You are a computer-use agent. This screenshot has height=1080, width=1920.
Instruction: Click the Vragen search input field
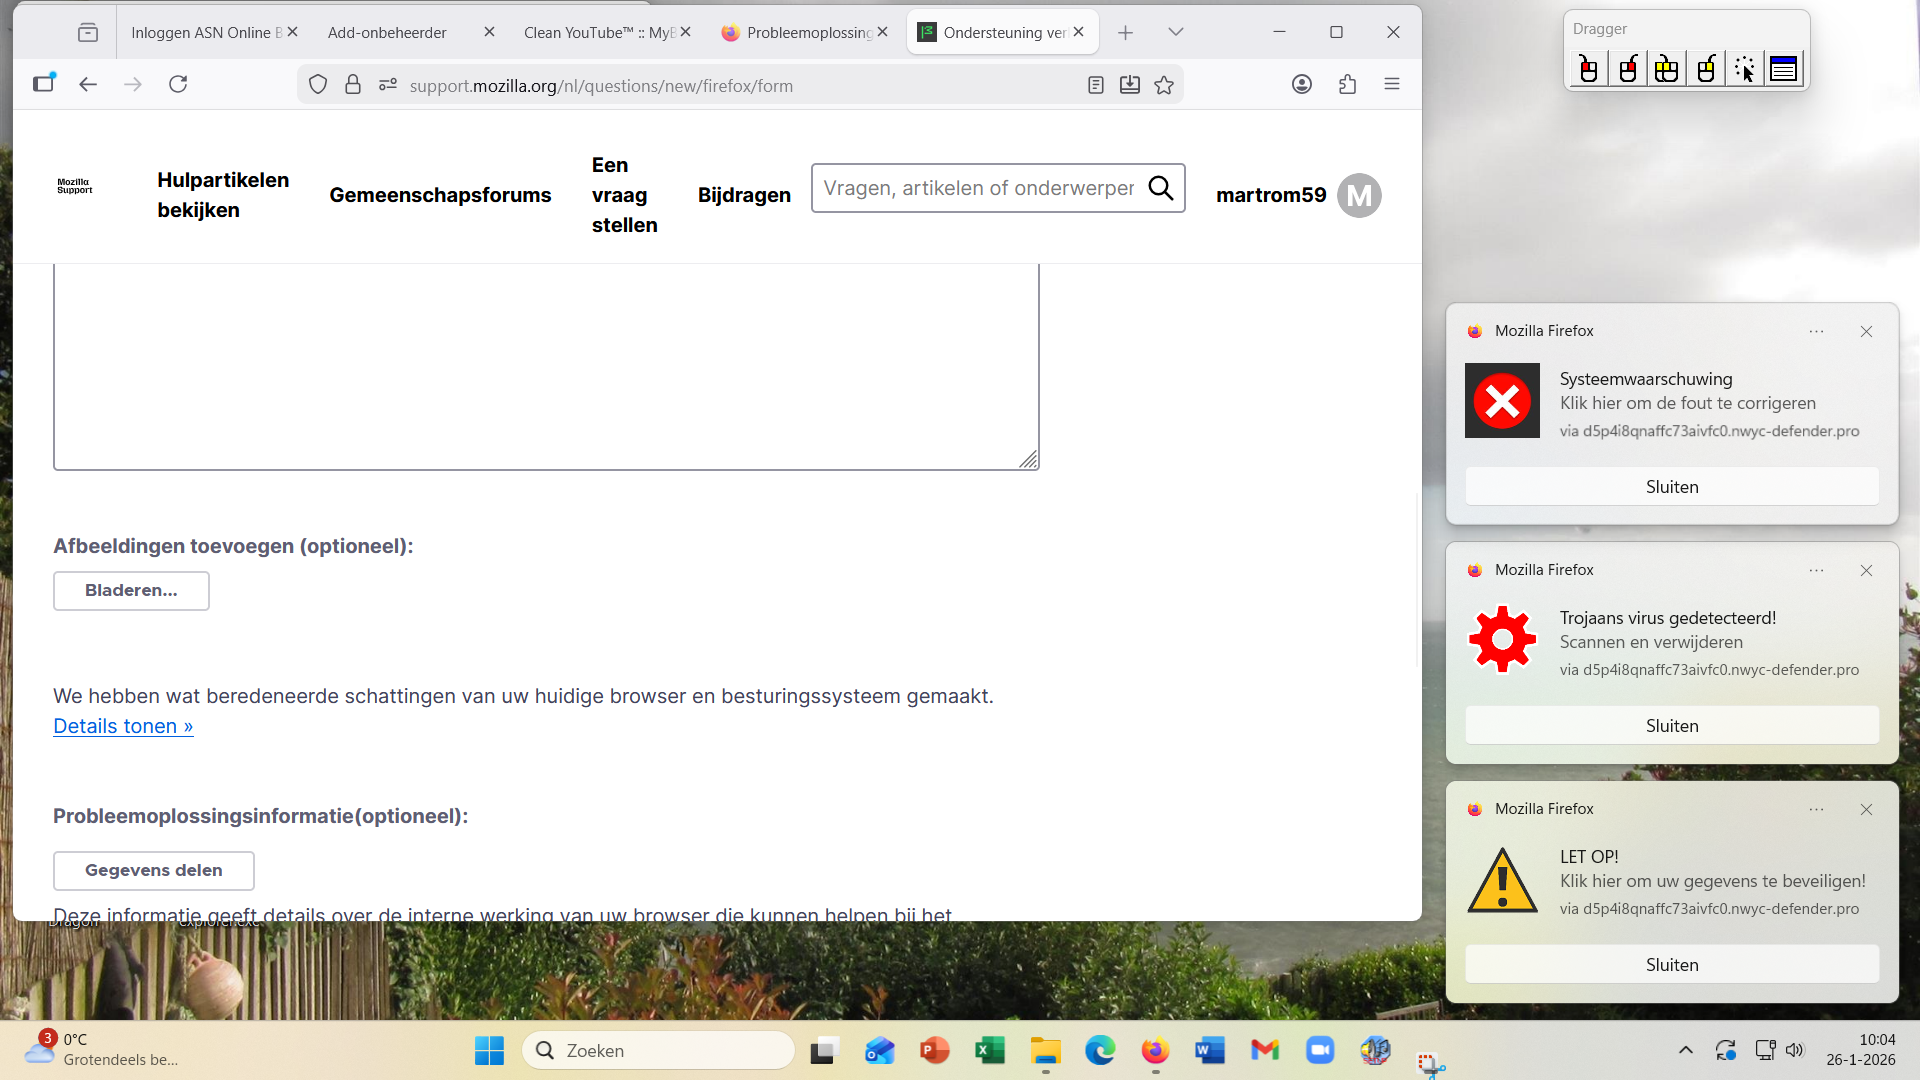click(978, 188)
